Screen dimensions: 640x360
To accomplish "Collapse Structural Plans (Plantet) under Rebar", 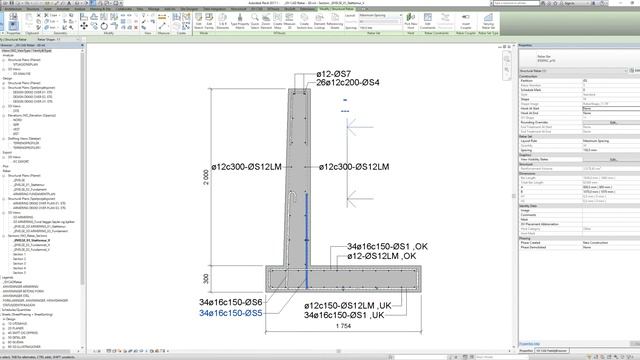I will tap(4, 176).
